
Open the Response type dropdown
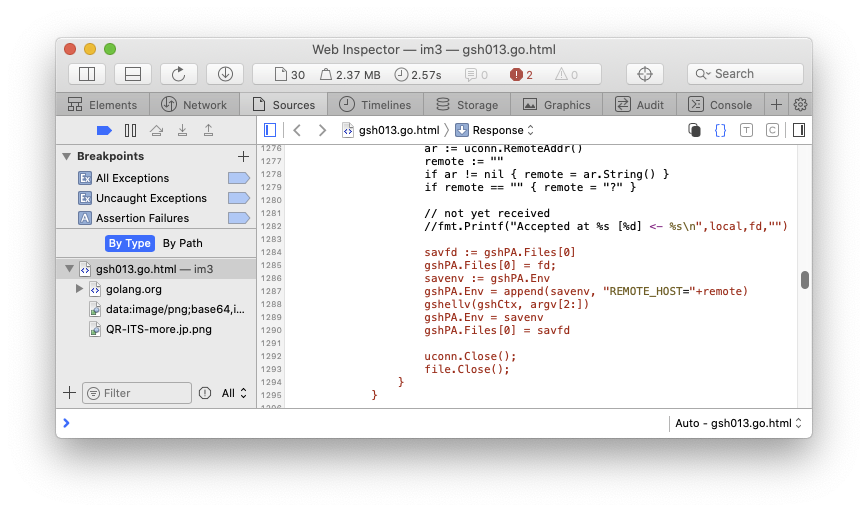point(495,130)
